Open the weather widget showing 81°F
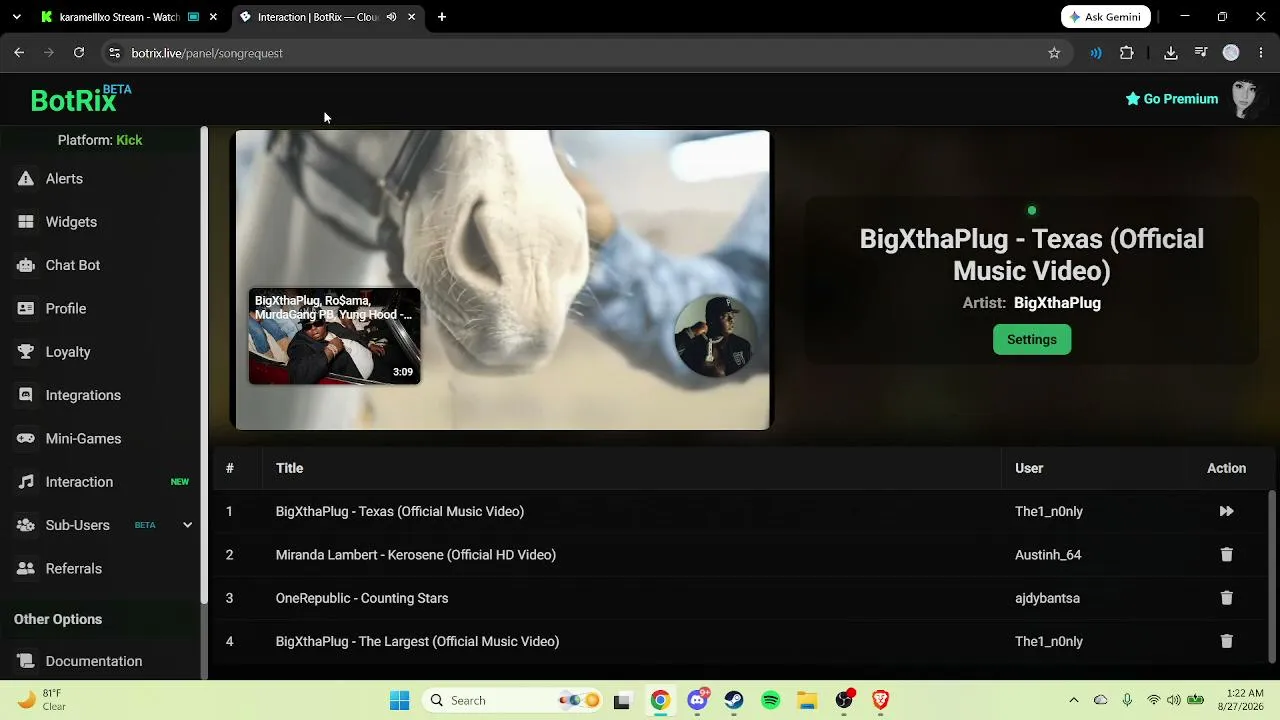1280x720 pixels. [42, 700]
